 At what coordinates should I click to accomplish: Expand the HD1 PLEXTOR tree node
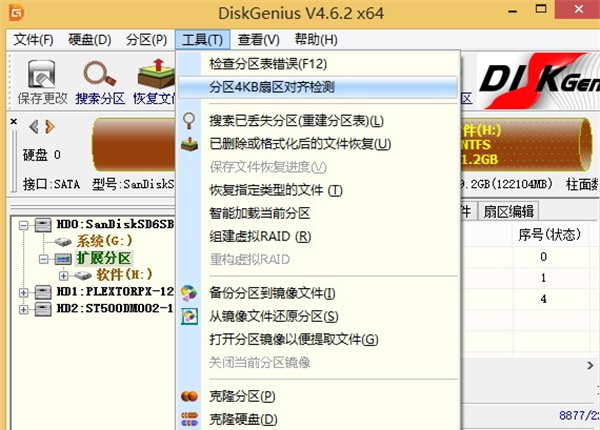click(x=24, y=293)
